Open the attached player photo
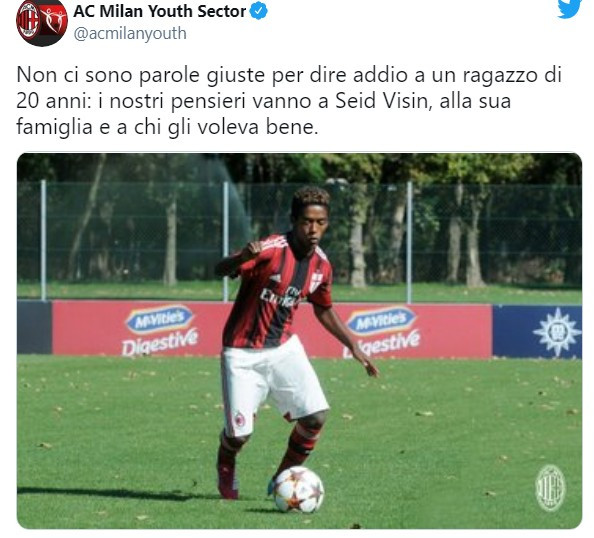Image resolution: width=594 pixels, height=538 pixels. [x=299, y=341]
